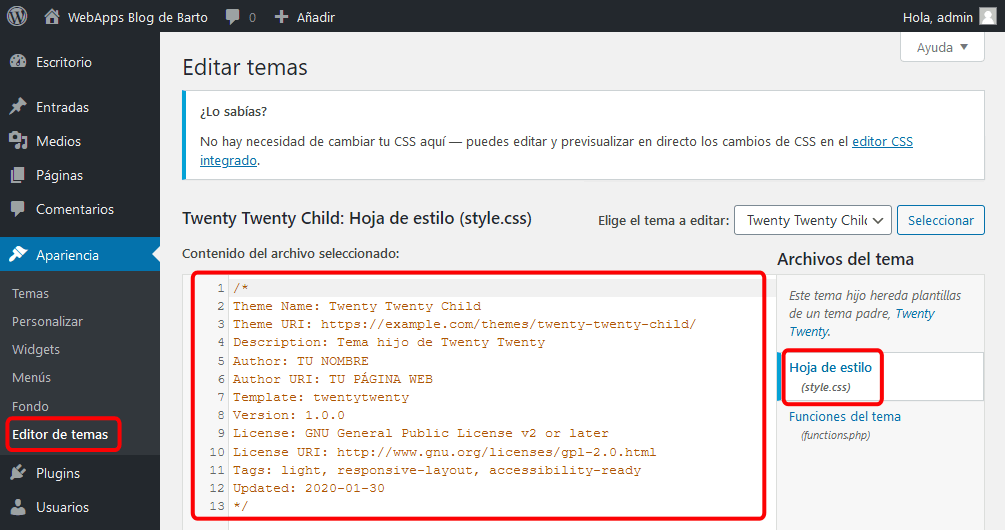
Task: Click inside the style.css code editor on the Template line
Action: tap(320, 397)
